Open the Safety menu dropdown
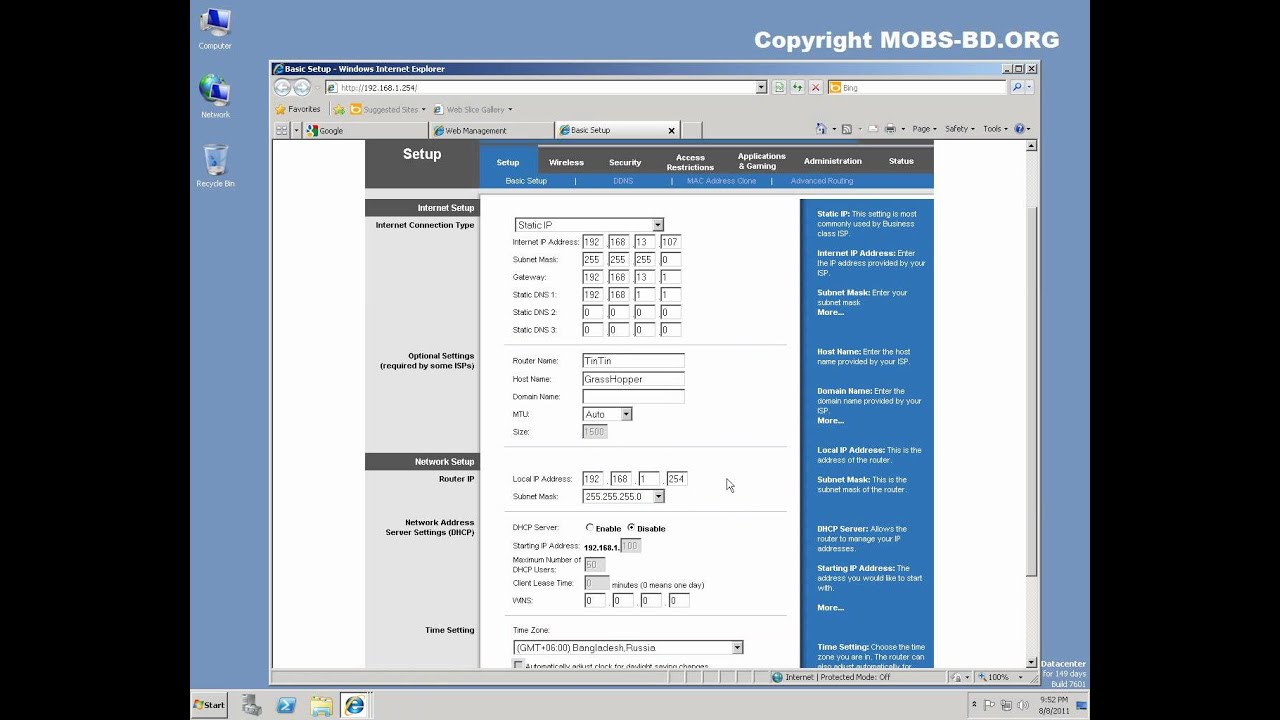This screenshot has height=720, width=1280. (x=960, y=129)
